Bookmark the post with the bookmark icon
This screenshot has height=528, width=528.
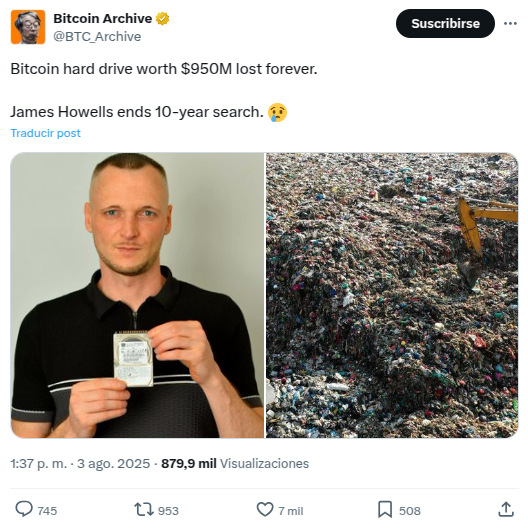[x=385, y=509]
